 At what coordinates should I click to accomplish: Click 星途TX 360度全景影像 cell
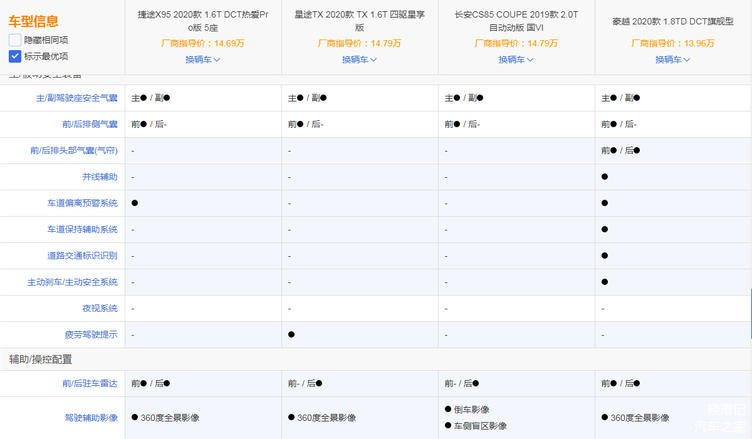pyautogui.click(x=322, y=418)
